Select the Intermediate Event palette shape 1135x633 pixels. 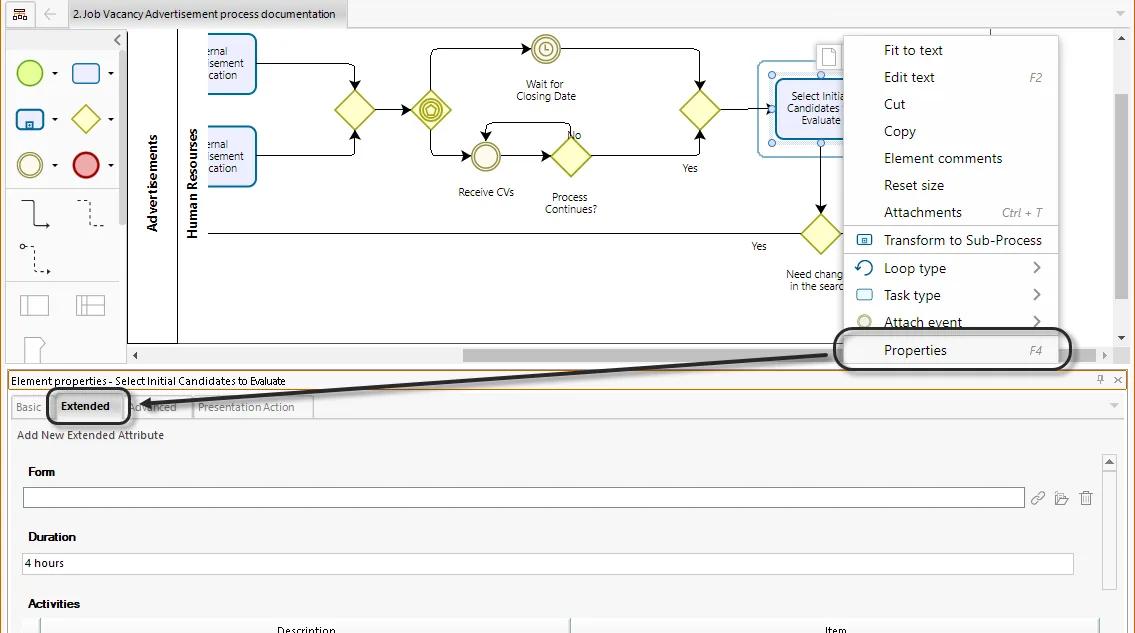(x=30, y=165)
